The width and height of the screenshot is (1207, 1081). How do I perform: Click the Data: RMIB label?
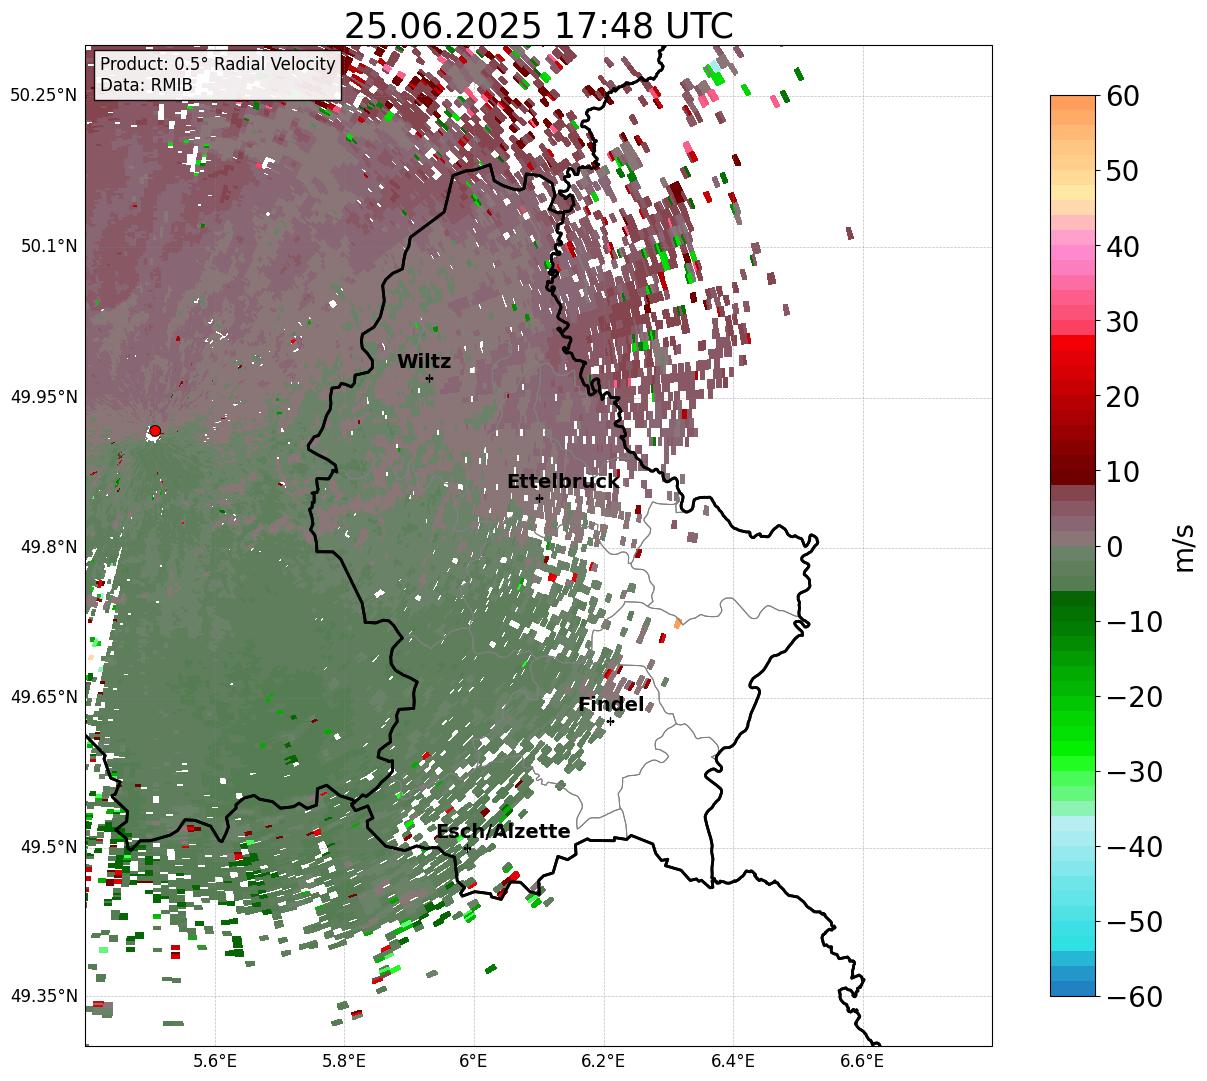pos(146,85)
